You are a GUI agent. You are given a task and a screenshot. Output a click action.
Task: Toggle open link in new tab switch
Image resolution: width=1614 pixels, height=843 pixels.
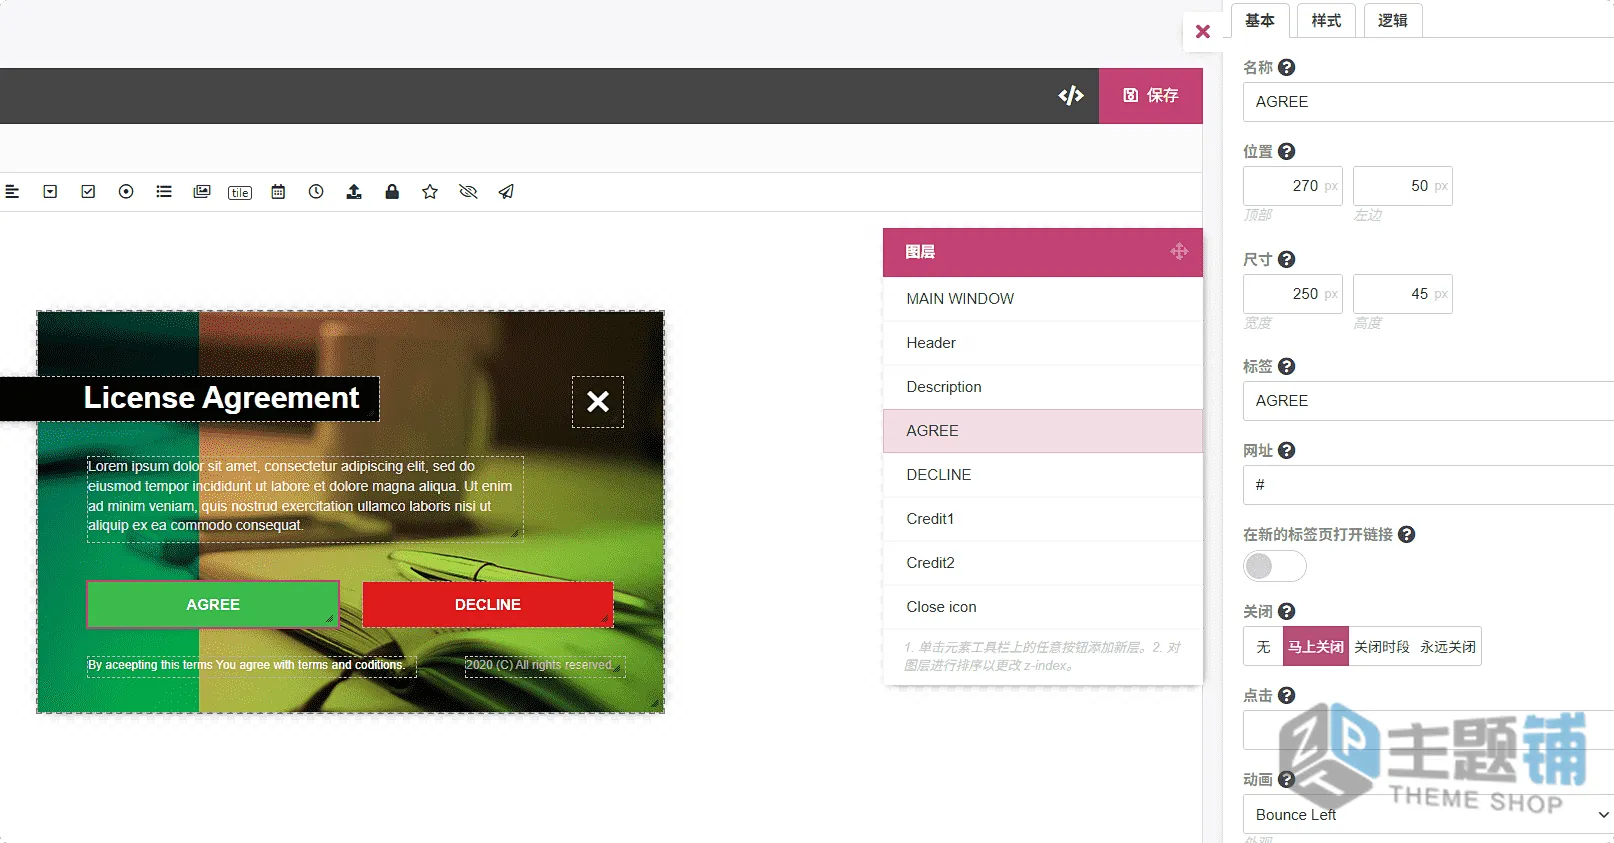coord(1275,566)
